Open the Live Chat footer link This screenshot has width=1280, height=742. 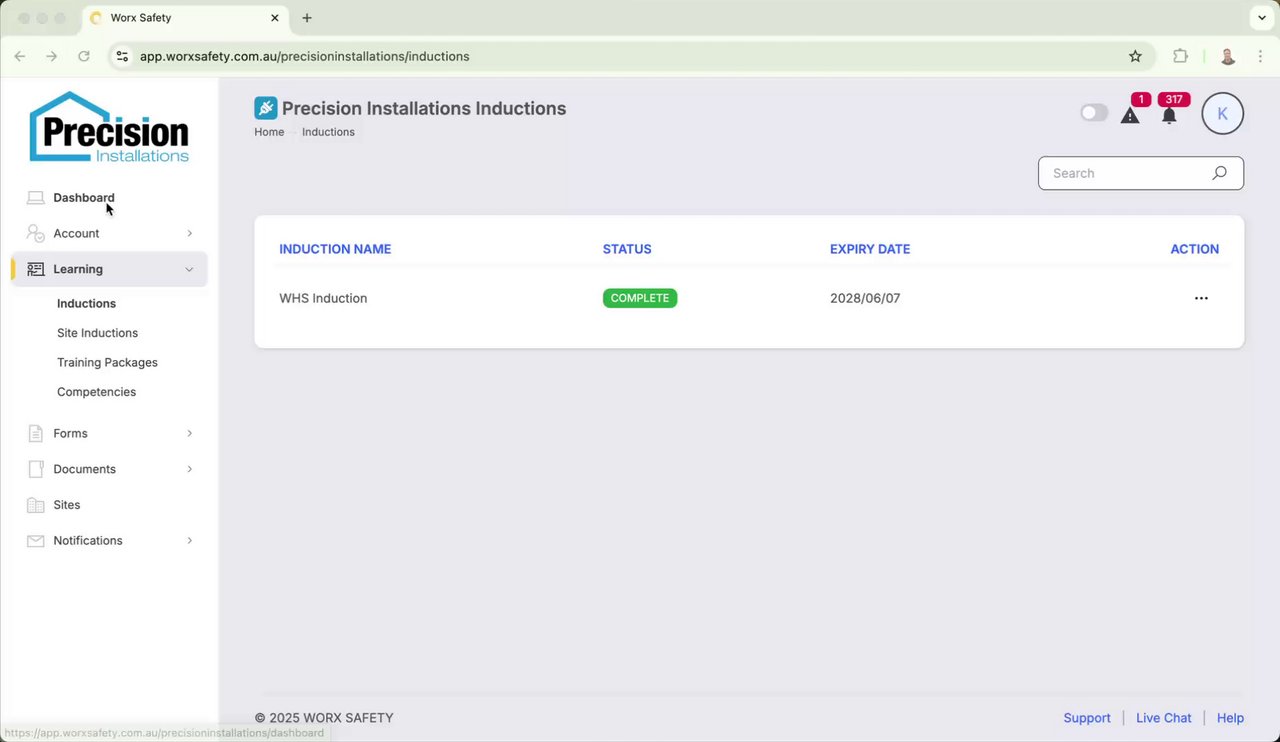[x=1163, y=718]
